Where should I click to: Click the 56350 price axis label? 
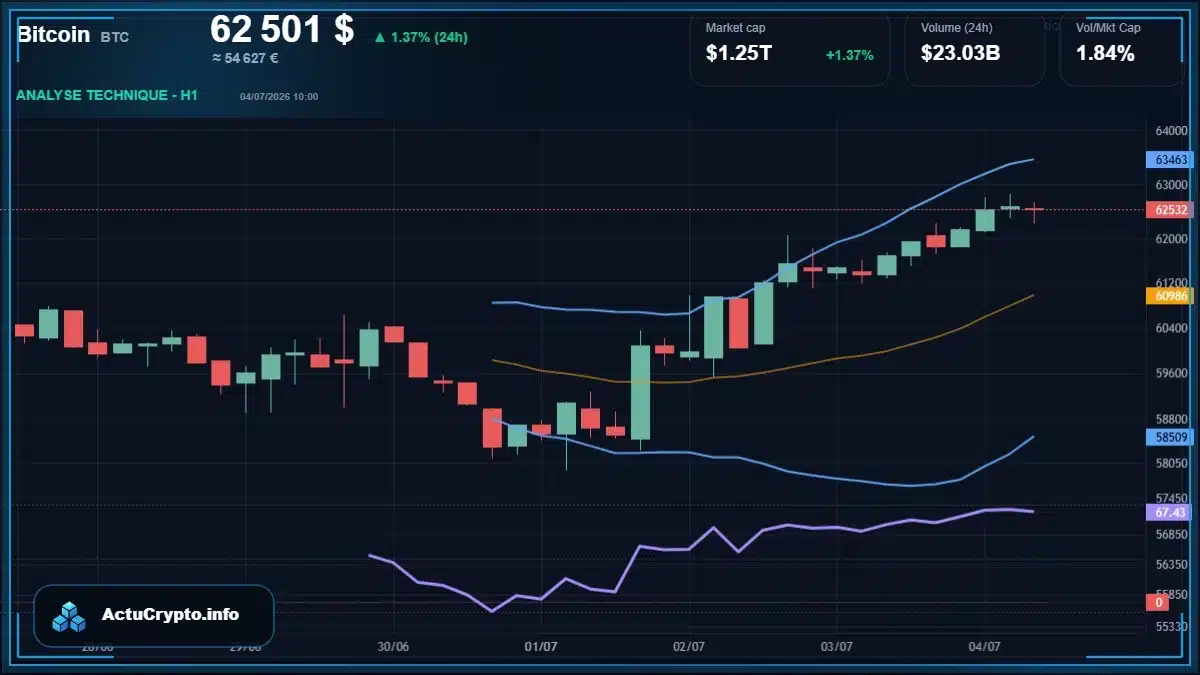1171,564
